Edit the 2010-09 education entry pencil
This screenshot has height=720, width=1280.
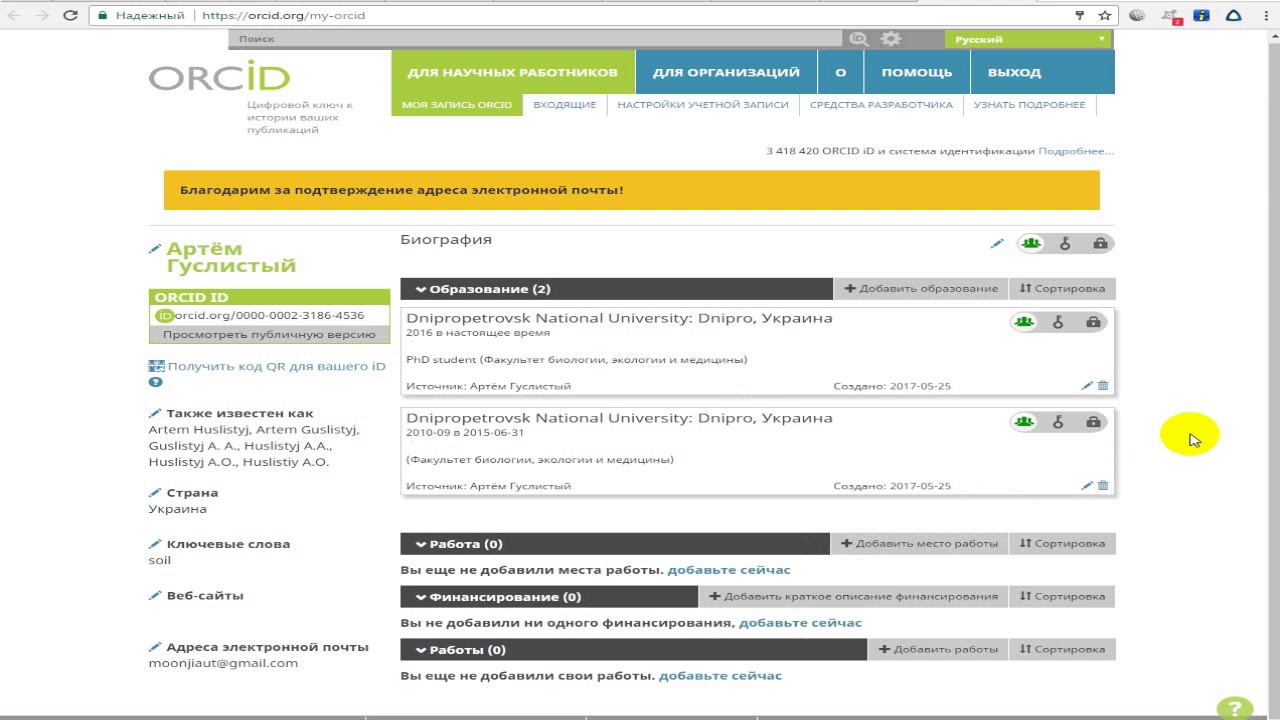coord(1087,486)
